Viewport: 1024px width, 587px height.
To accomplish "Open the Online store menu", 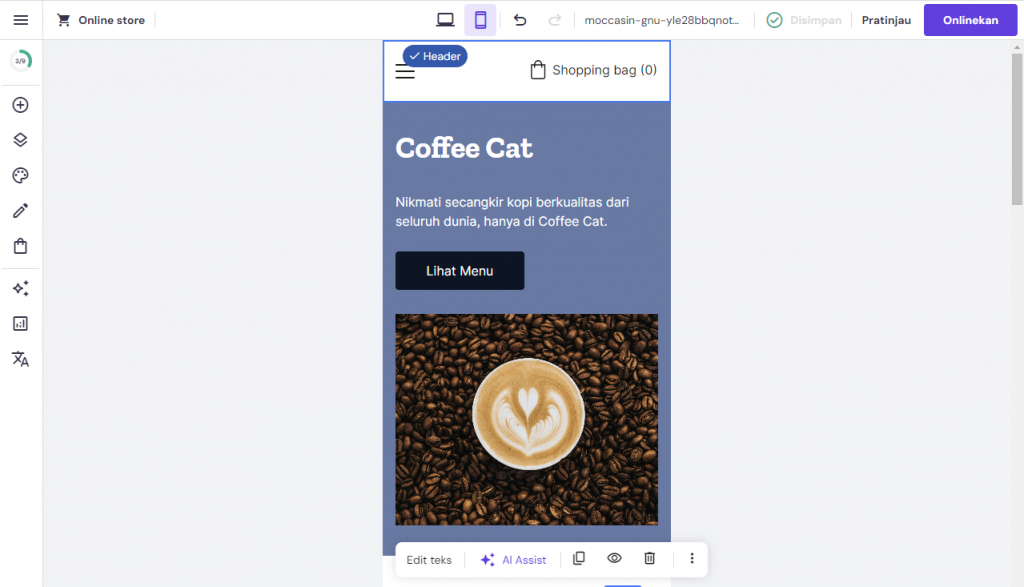I will point(100,19).
